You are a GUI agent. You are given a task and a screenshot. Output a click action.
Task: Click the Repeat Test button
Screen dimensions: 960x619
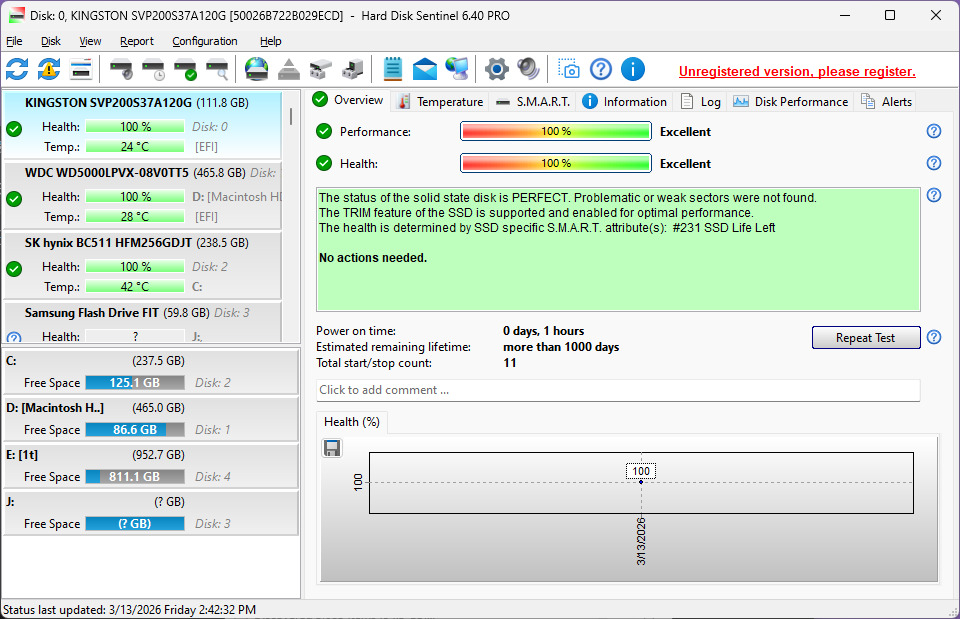pos(866,337)
